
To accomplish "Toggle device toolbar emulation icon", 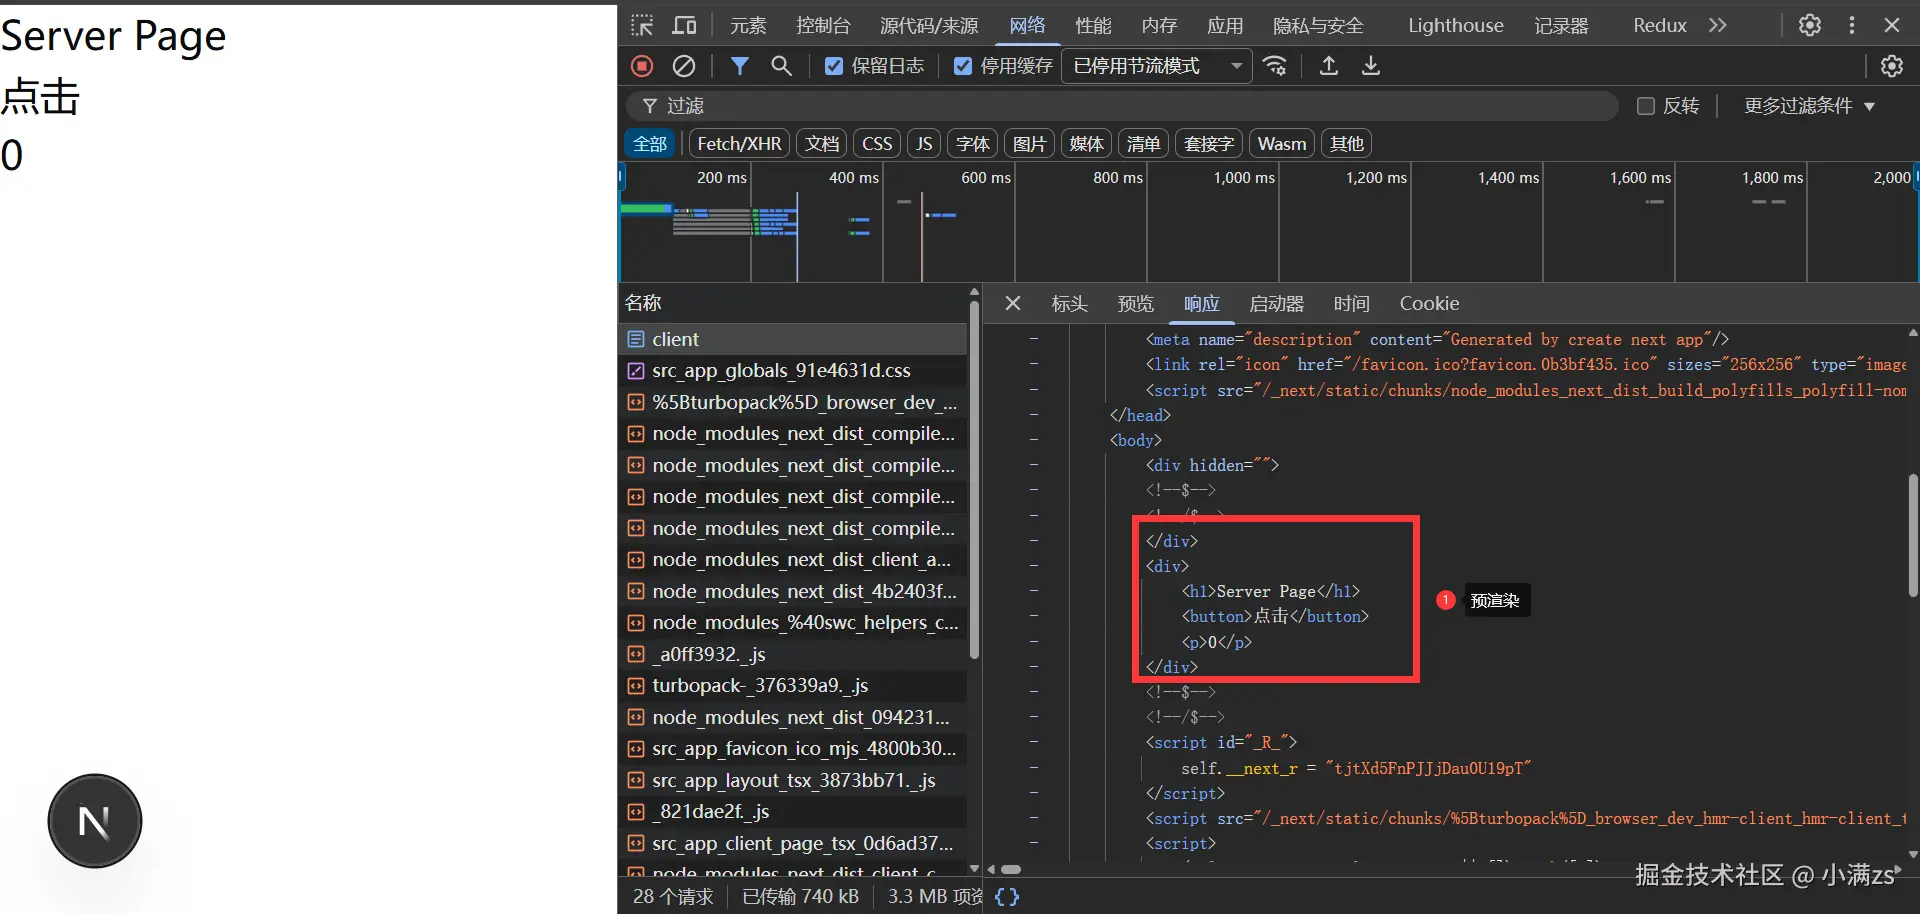I will coord(685,25).
